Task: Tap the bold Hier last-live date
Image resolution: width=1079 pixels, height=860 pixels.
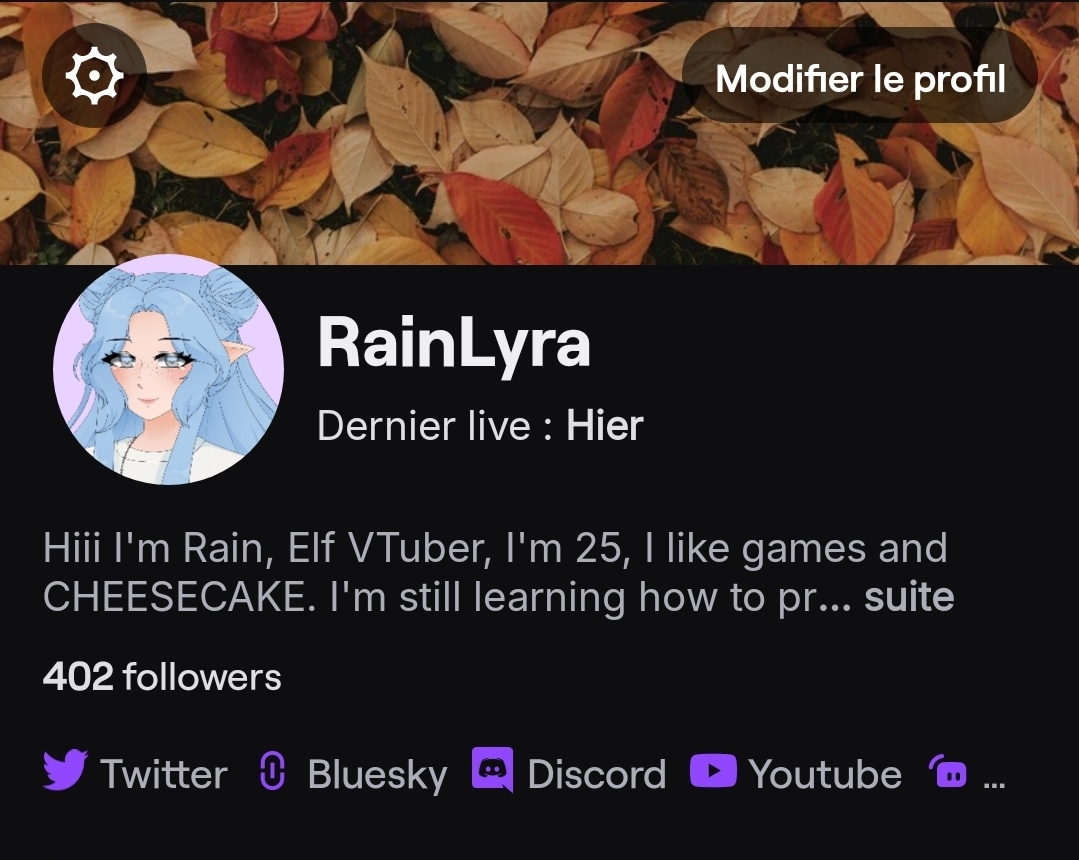Action: [604, 425]
